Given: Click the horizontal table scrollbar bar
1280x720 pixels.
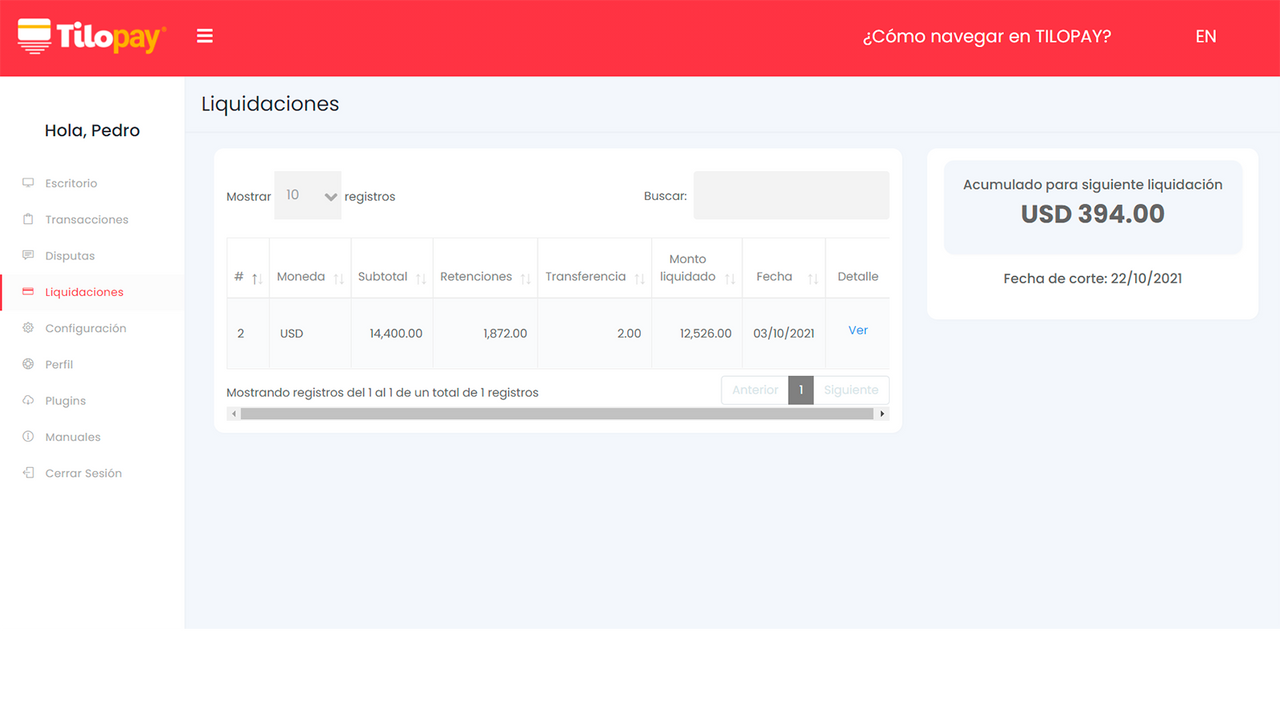Looking at the screenshot, I should [x=557, y=413].
